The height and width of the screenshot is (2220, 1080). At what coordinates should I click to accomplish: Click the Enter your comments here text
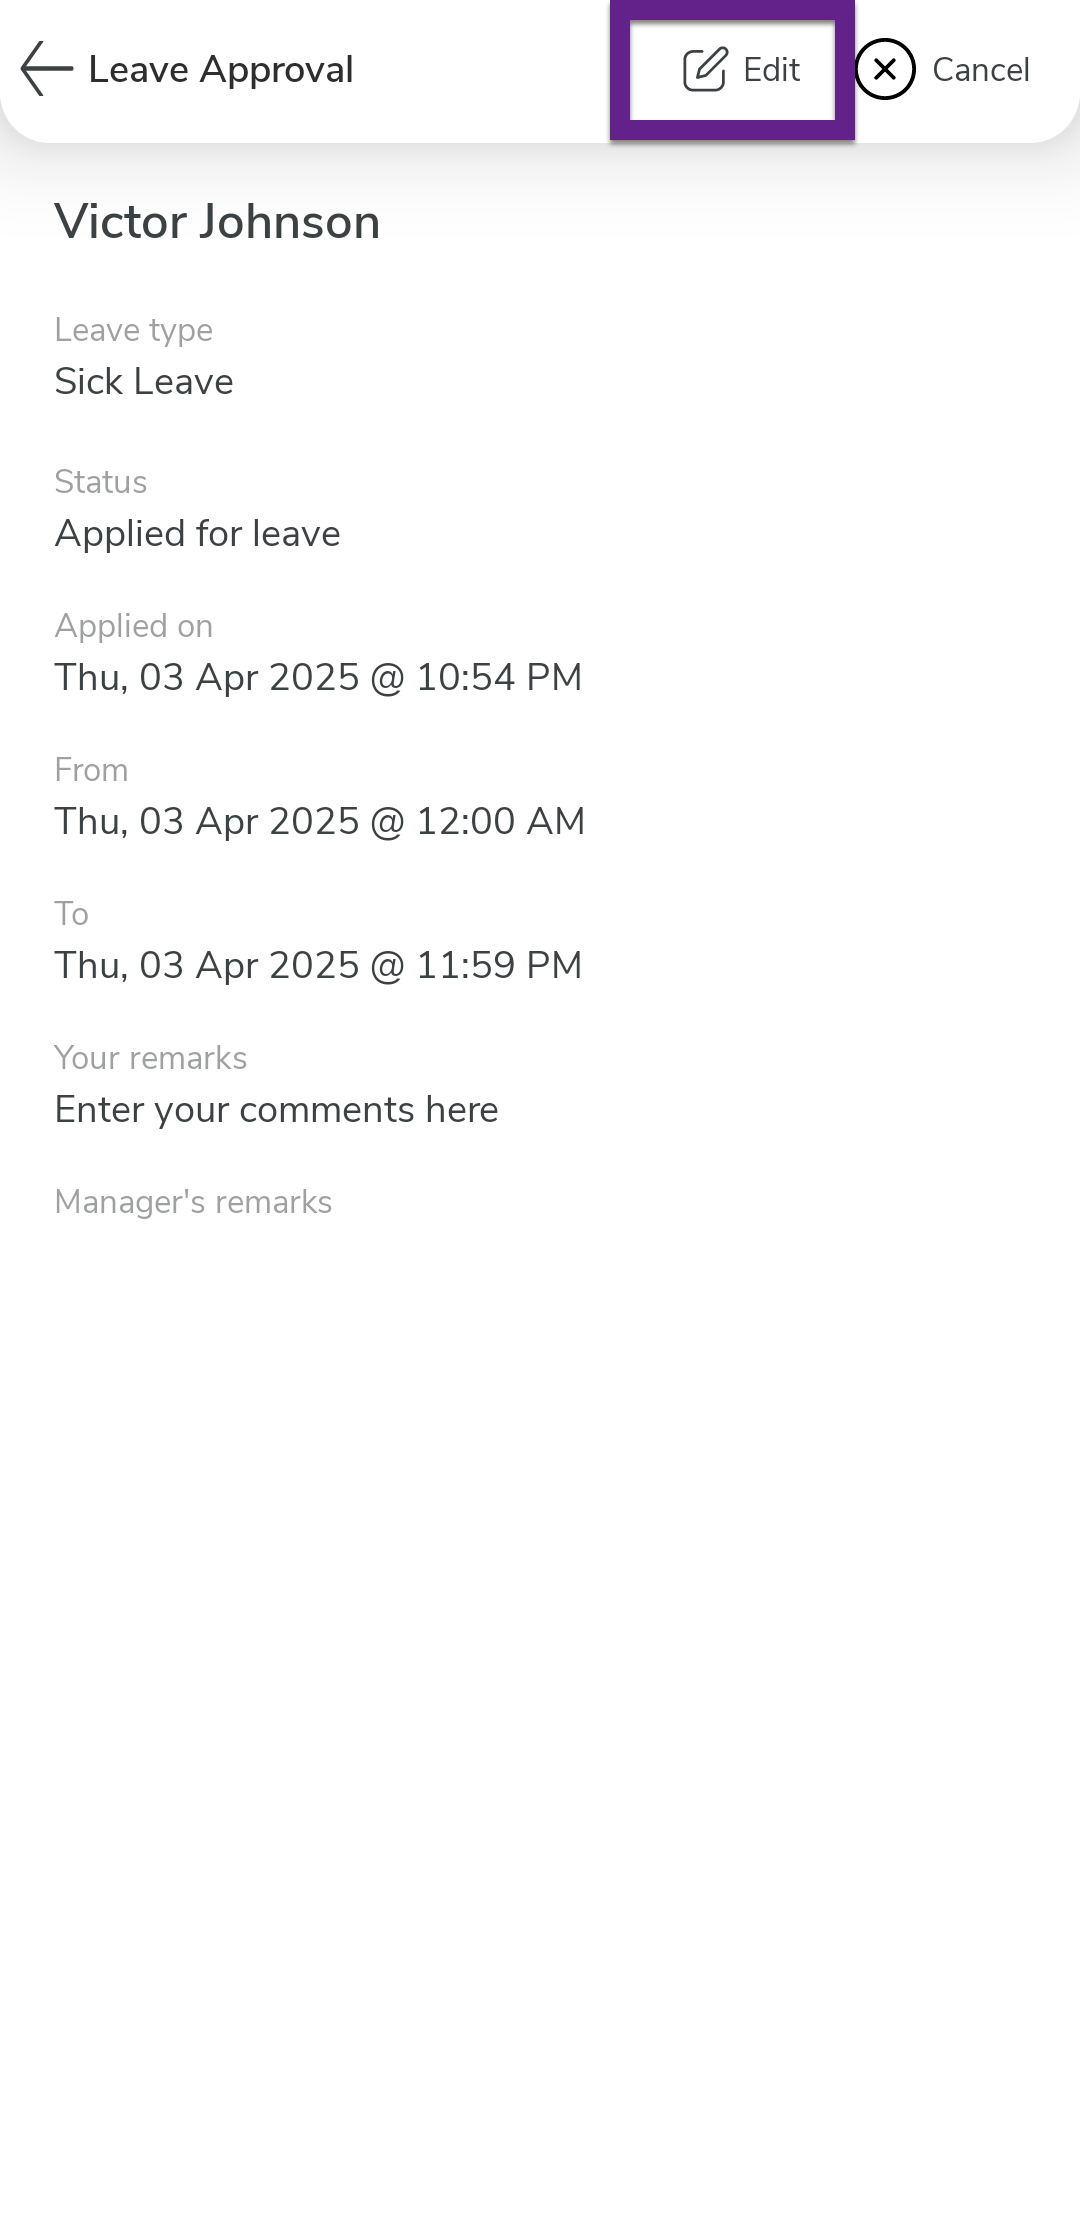click(x=276, y=1110)
